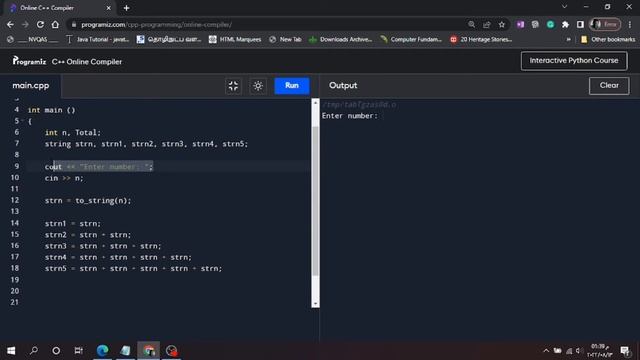
Task: Open Interactive Python Course link
Action: (x=574, y=61)
